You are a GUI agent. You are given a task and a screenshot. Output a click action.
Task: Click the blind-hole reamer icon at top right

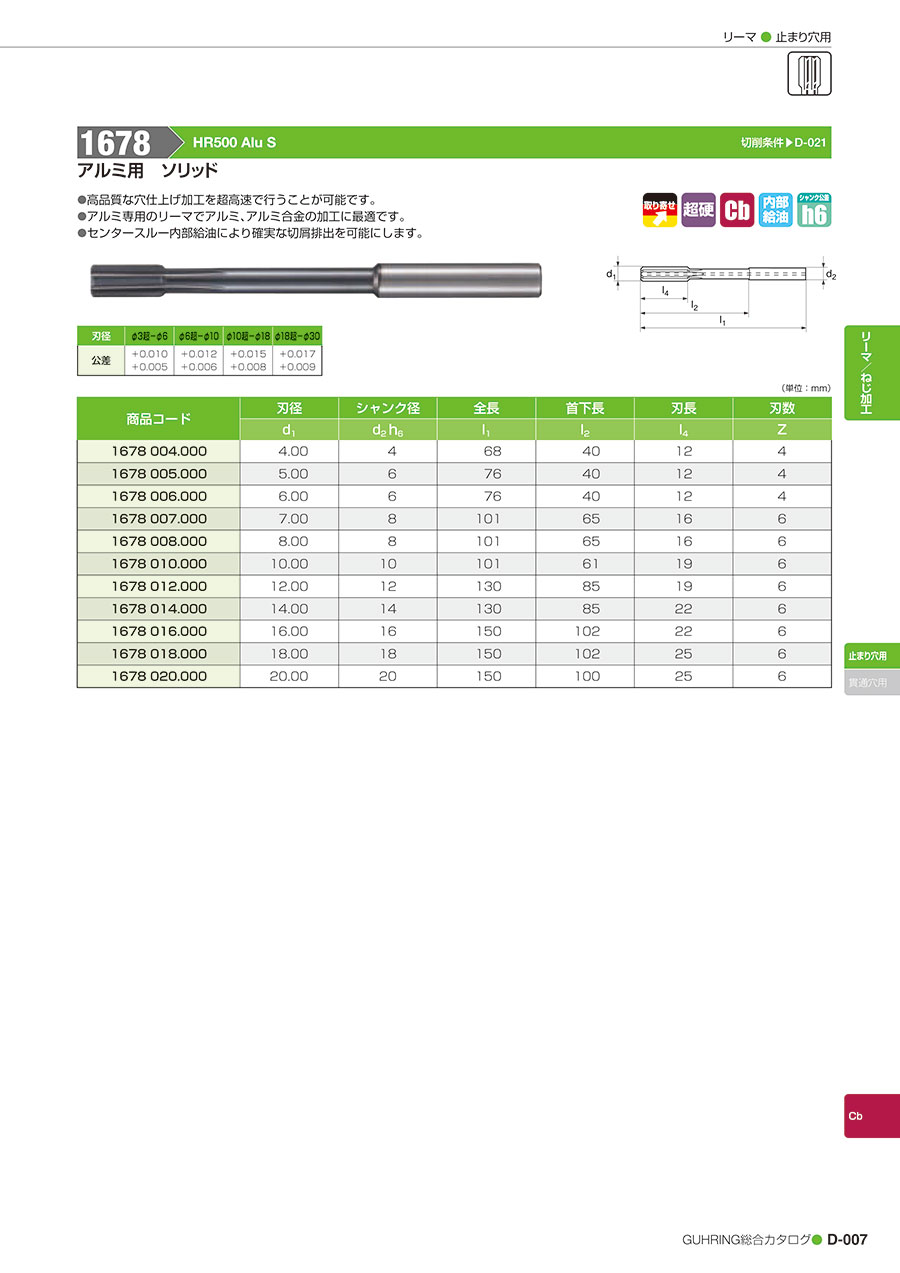click(810, 74)
